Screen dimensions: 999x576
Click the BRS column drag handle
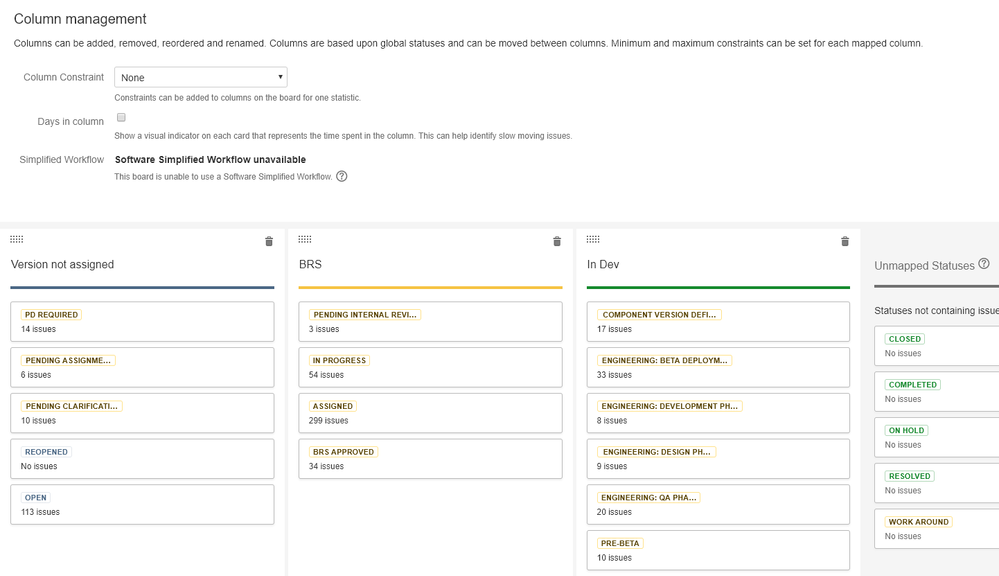pyautogui.click(x=305, y=240)
